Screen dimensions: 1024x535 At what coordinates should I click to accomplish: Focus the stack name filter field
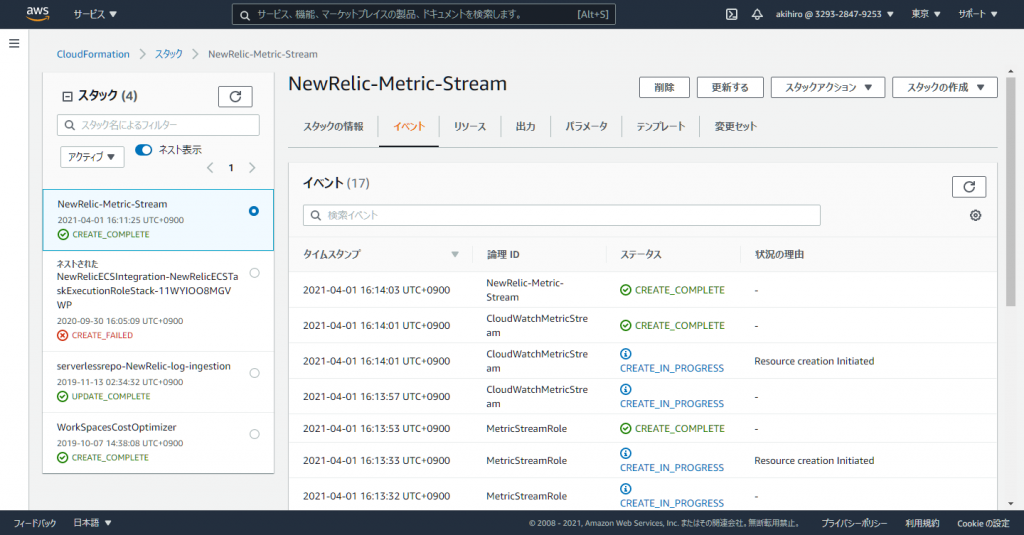158,125
